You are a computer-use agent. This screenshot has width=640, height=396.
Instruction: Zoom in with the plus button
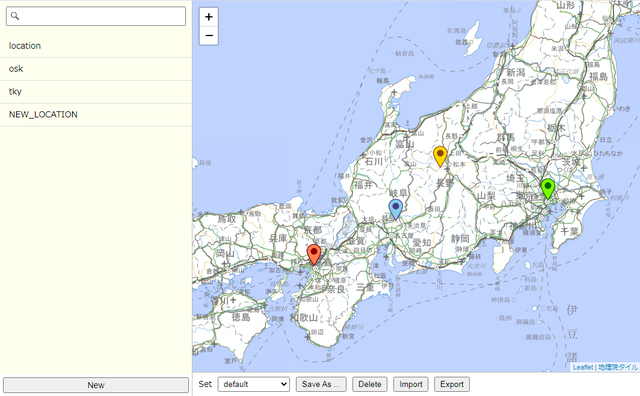coord(209,17)
